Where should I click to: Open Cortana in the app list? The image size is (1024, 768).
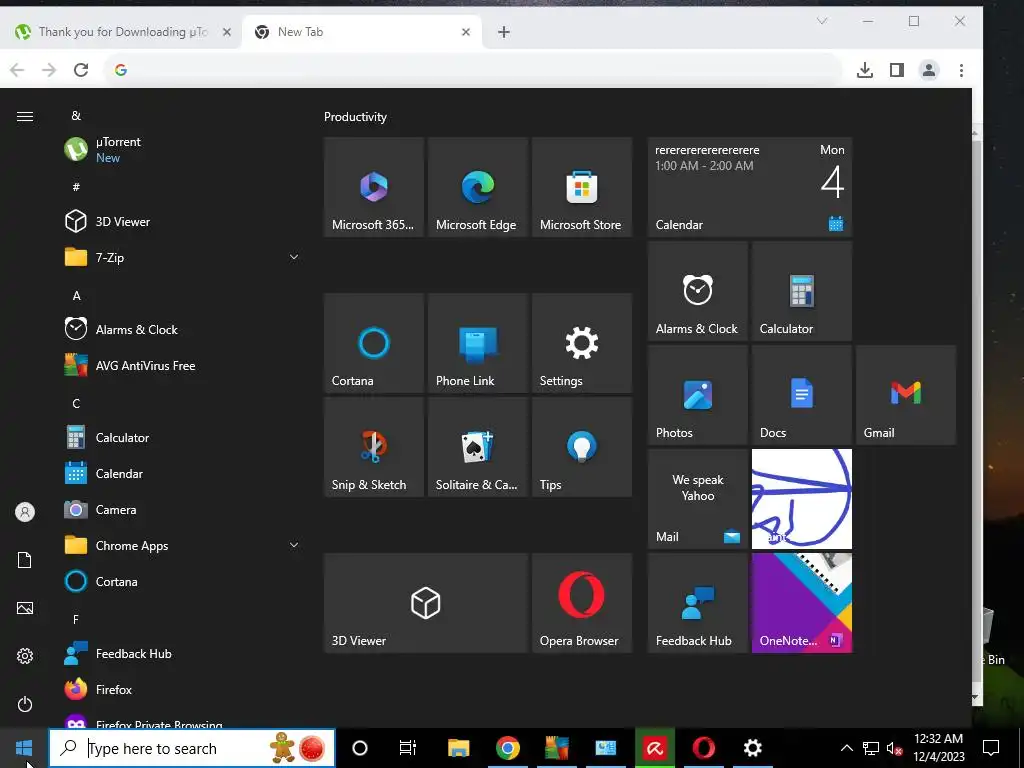point(182,581)
